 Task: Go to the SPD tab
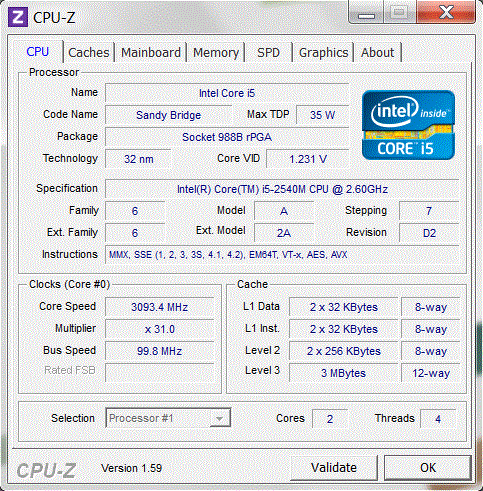coord(269,52)
